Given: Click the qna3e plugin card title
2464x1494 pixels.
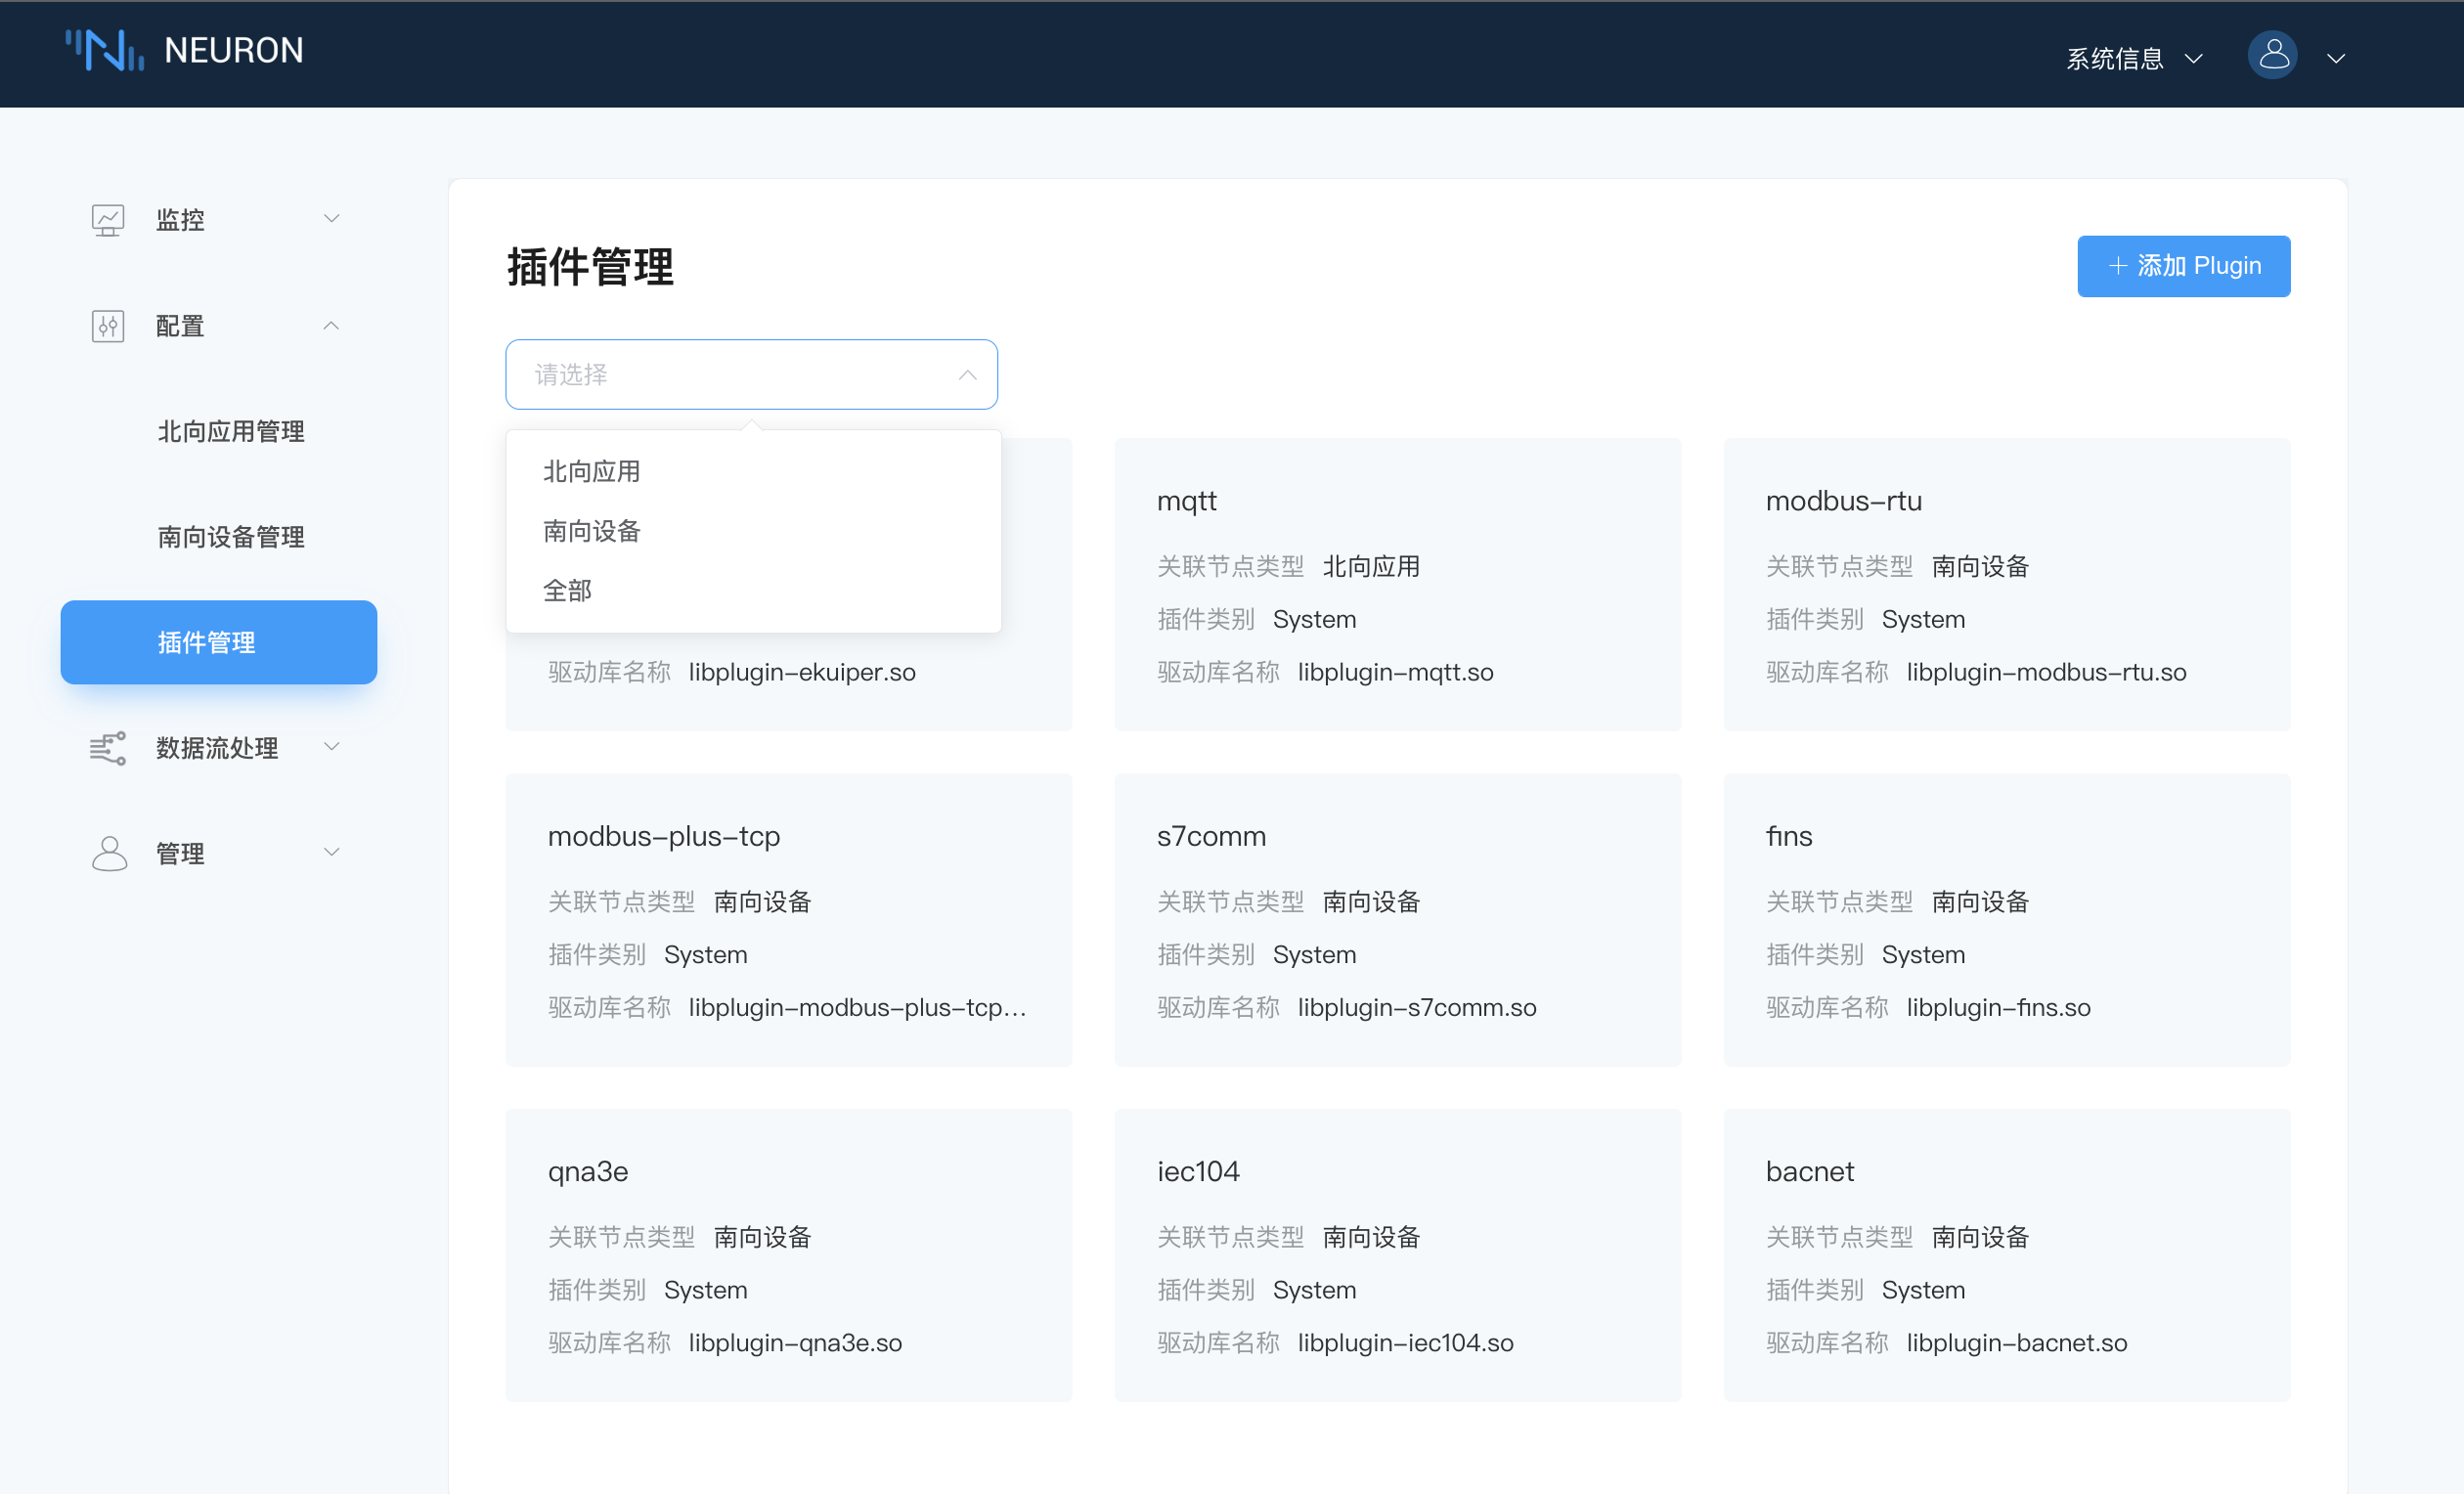Looking at the screenshot, I should pyautogui.click(x=588, y=1171).
